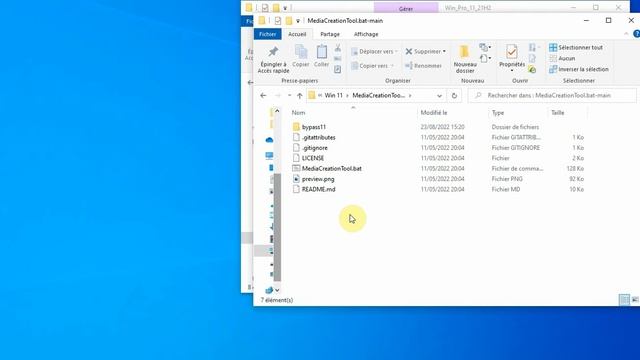Create a Nouveau dossier
Screen dimensions: 640x360
coord(465,60)
